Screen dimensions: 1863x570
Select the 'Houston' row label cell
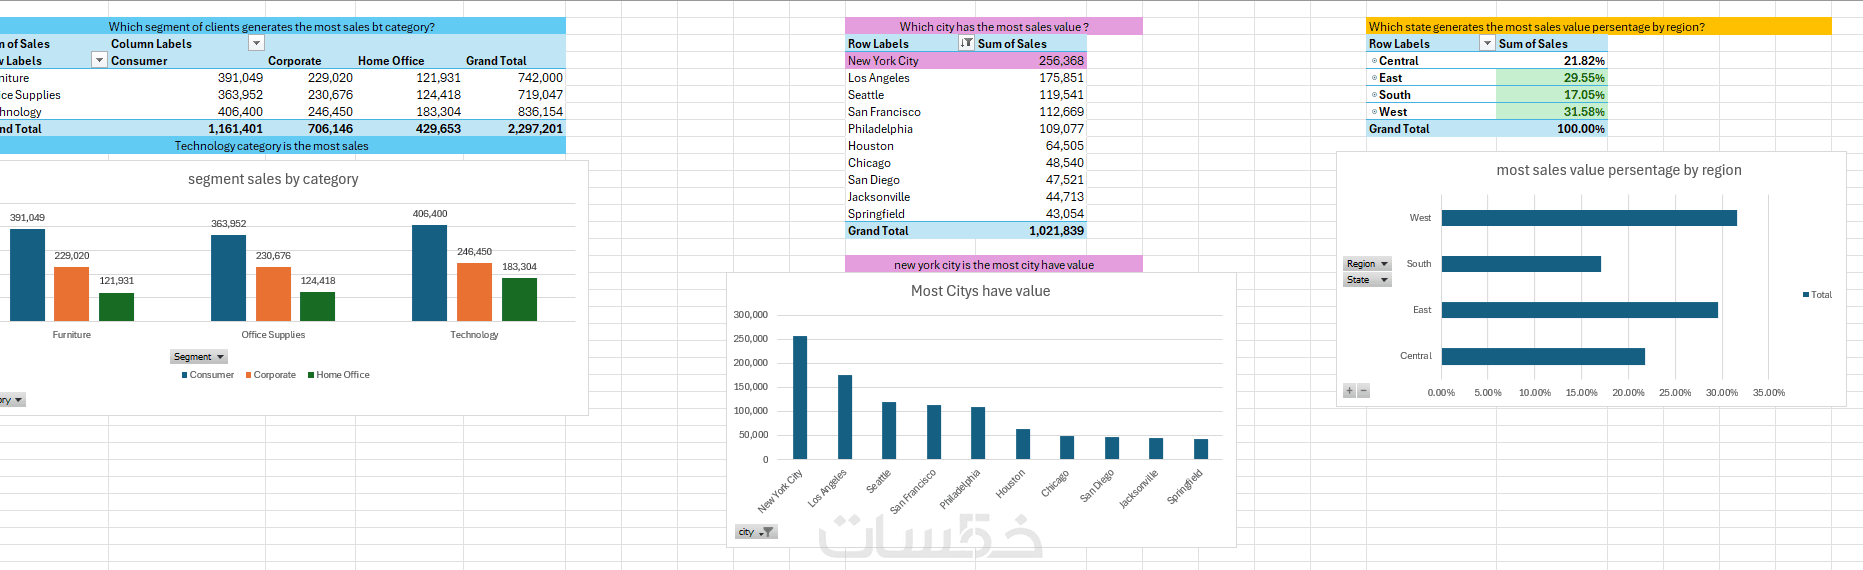(909, 146)
